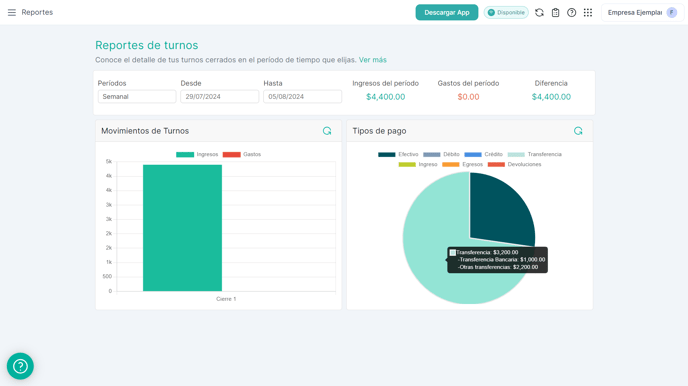The image size is (688, 386).
Task: Click the Movimientos de Turnos panel title
Action: pyautogui.click(x=145, y=131)
